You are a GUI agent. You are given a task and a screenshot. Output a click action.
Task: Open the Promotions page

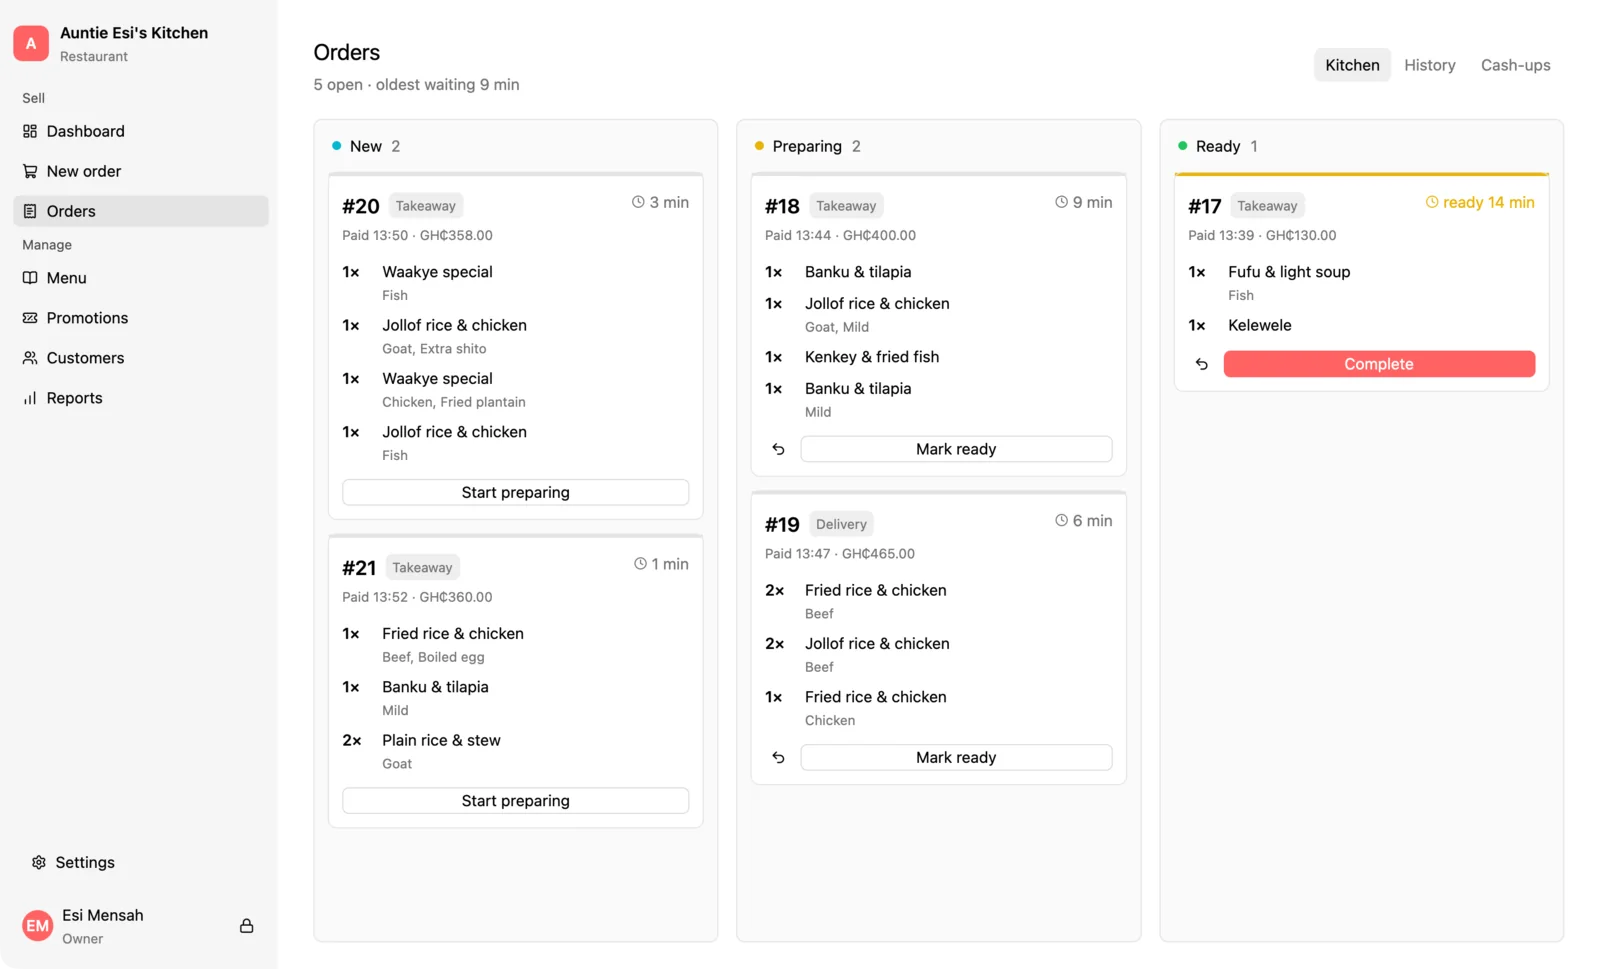141,318
